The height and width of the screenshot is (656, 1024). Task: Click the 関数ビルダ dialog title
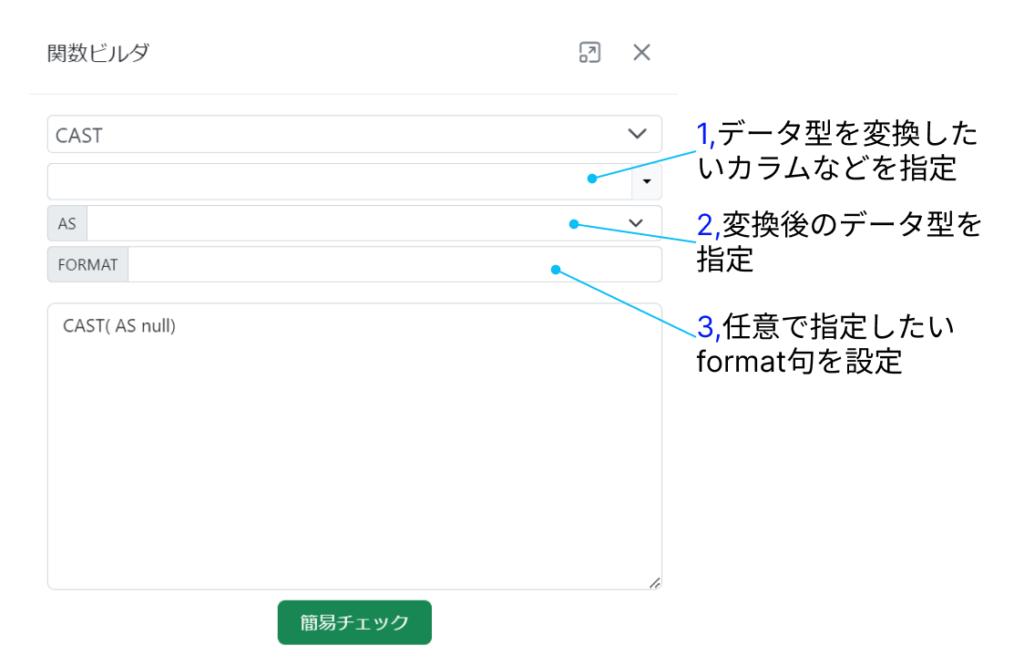(98, 53)
